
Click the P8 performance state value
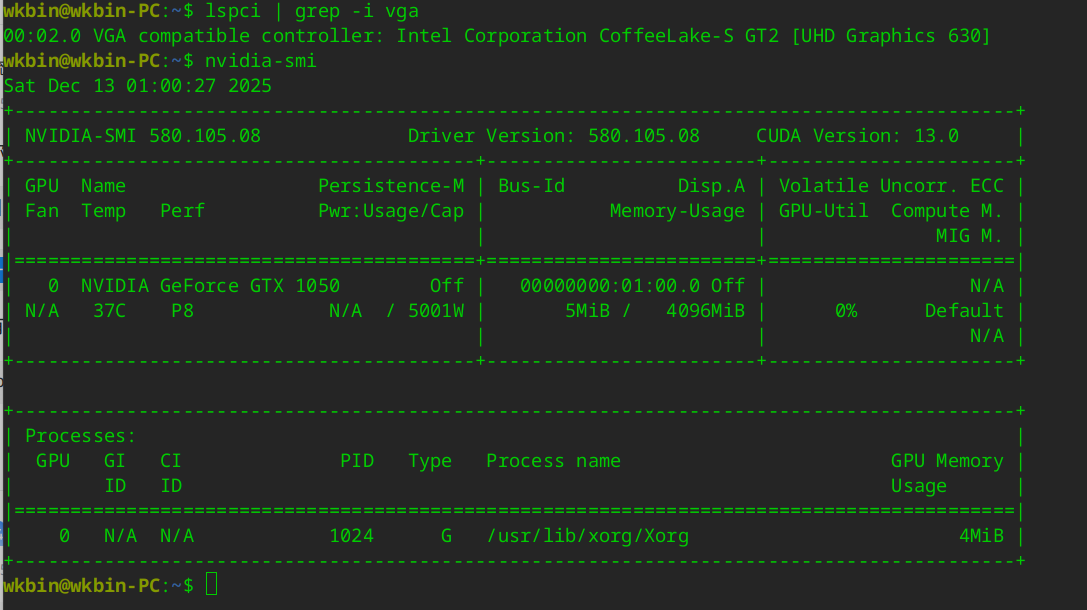(x=183, y=311)
